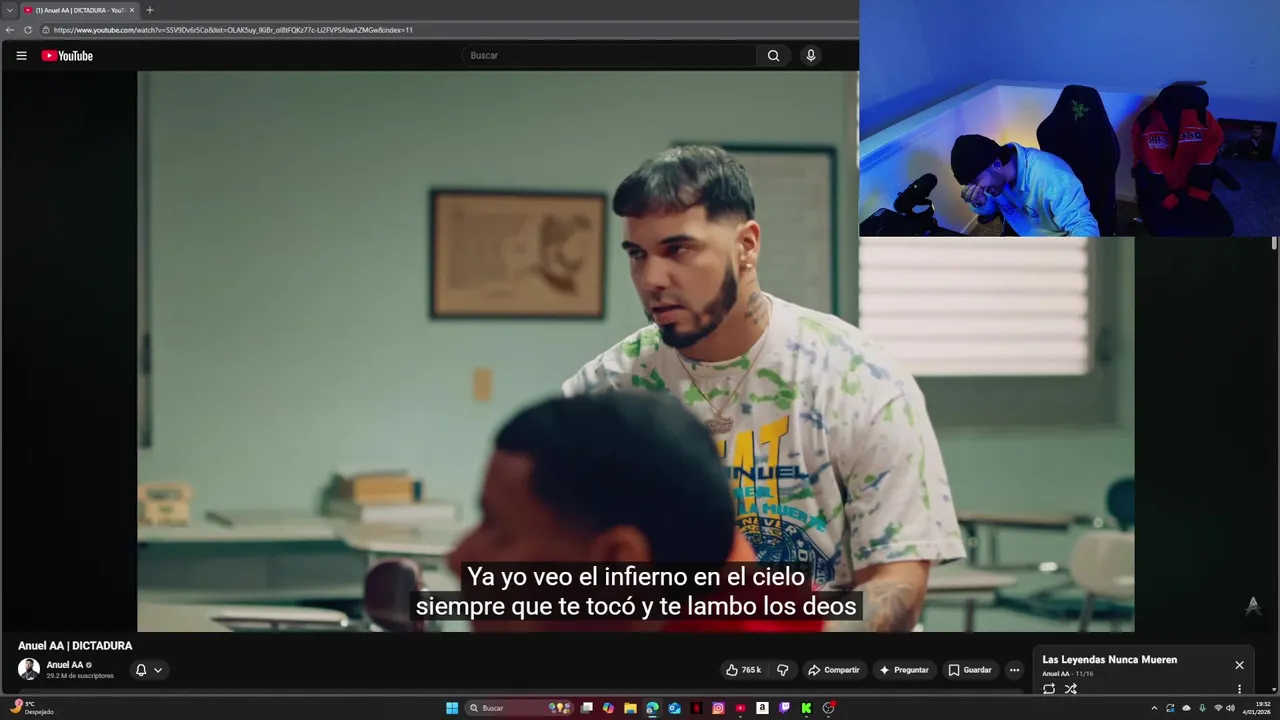This screenshot has width=1280, height=720.
Task: Open File Explorer from taskbar
Action: click(x=630, y=708)
